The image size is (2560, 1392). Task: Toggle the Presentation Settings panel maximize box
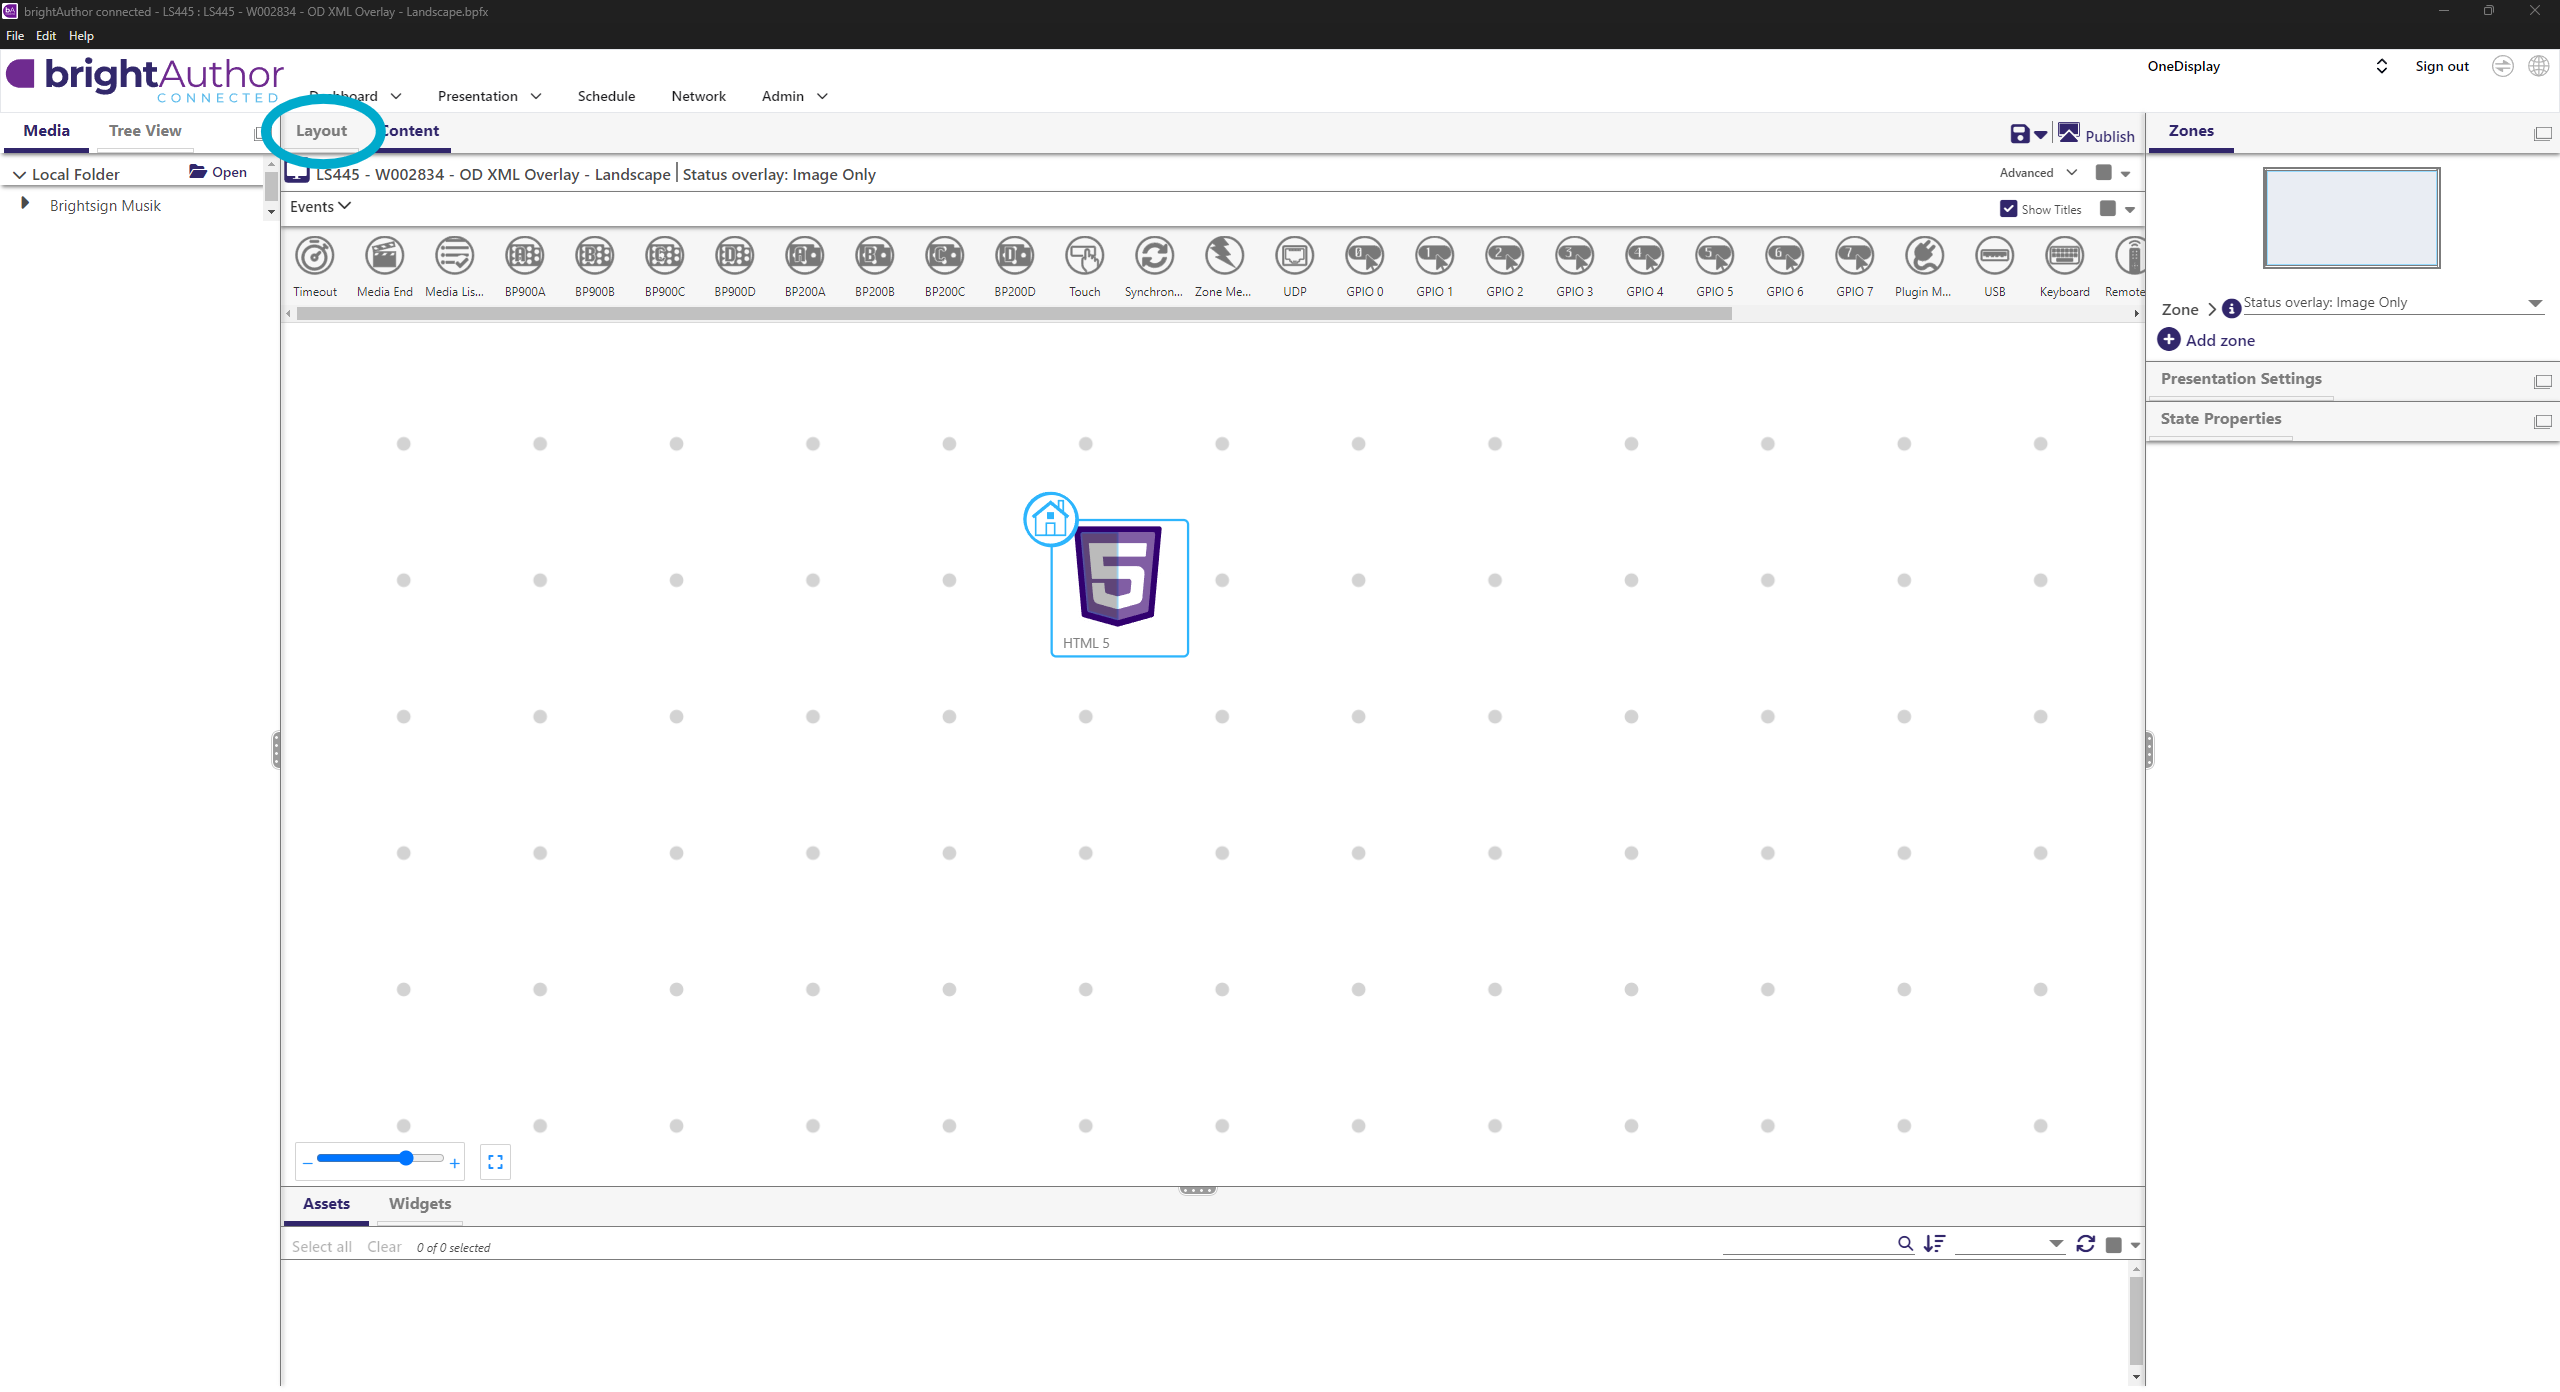2542,382
